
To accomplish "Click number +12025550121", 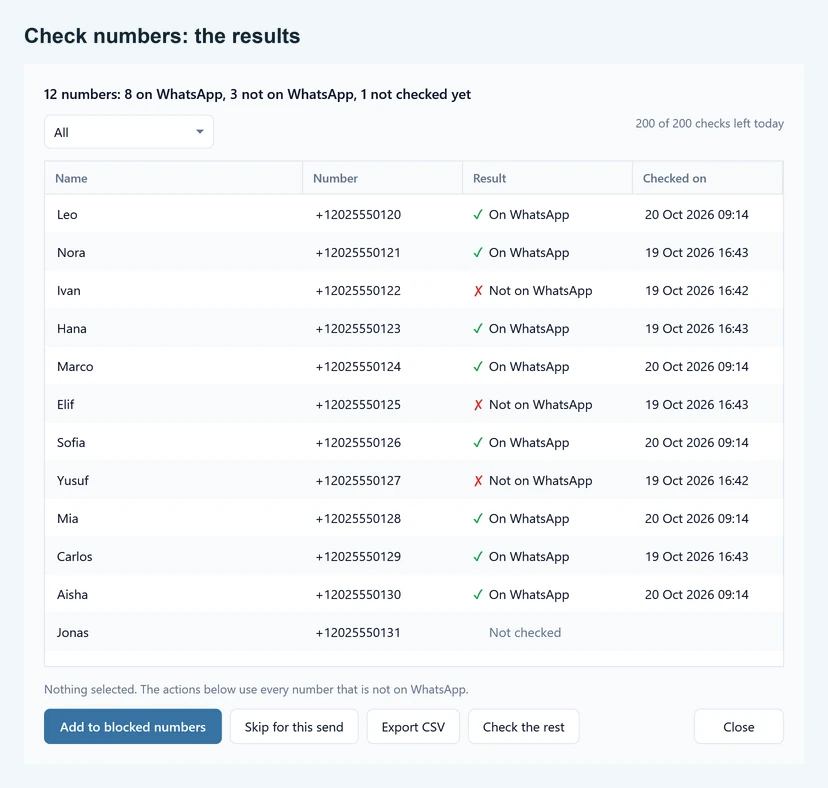I will pyautogui.click(x=358, y=252).
